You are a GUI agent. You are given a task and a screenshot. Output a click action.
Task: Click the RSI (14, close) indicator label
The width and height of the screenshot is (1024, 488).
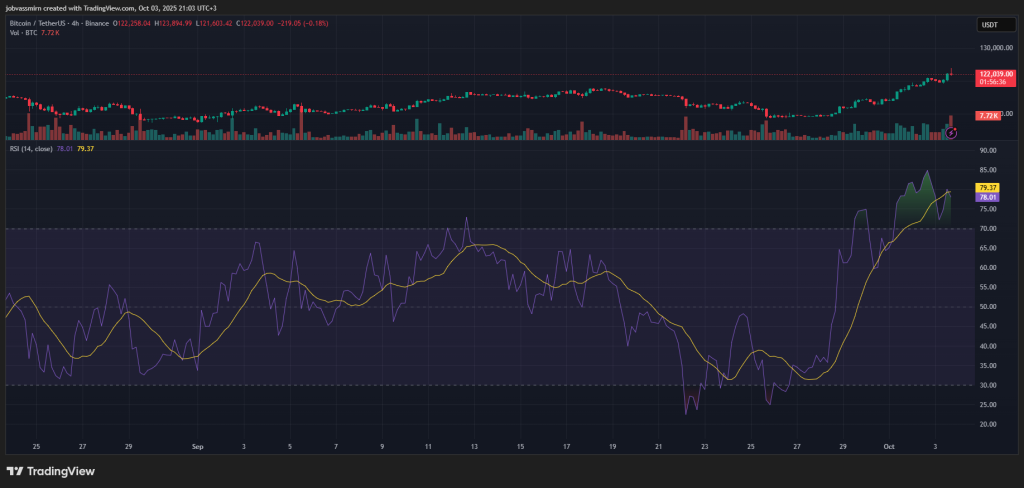[34, 148]
